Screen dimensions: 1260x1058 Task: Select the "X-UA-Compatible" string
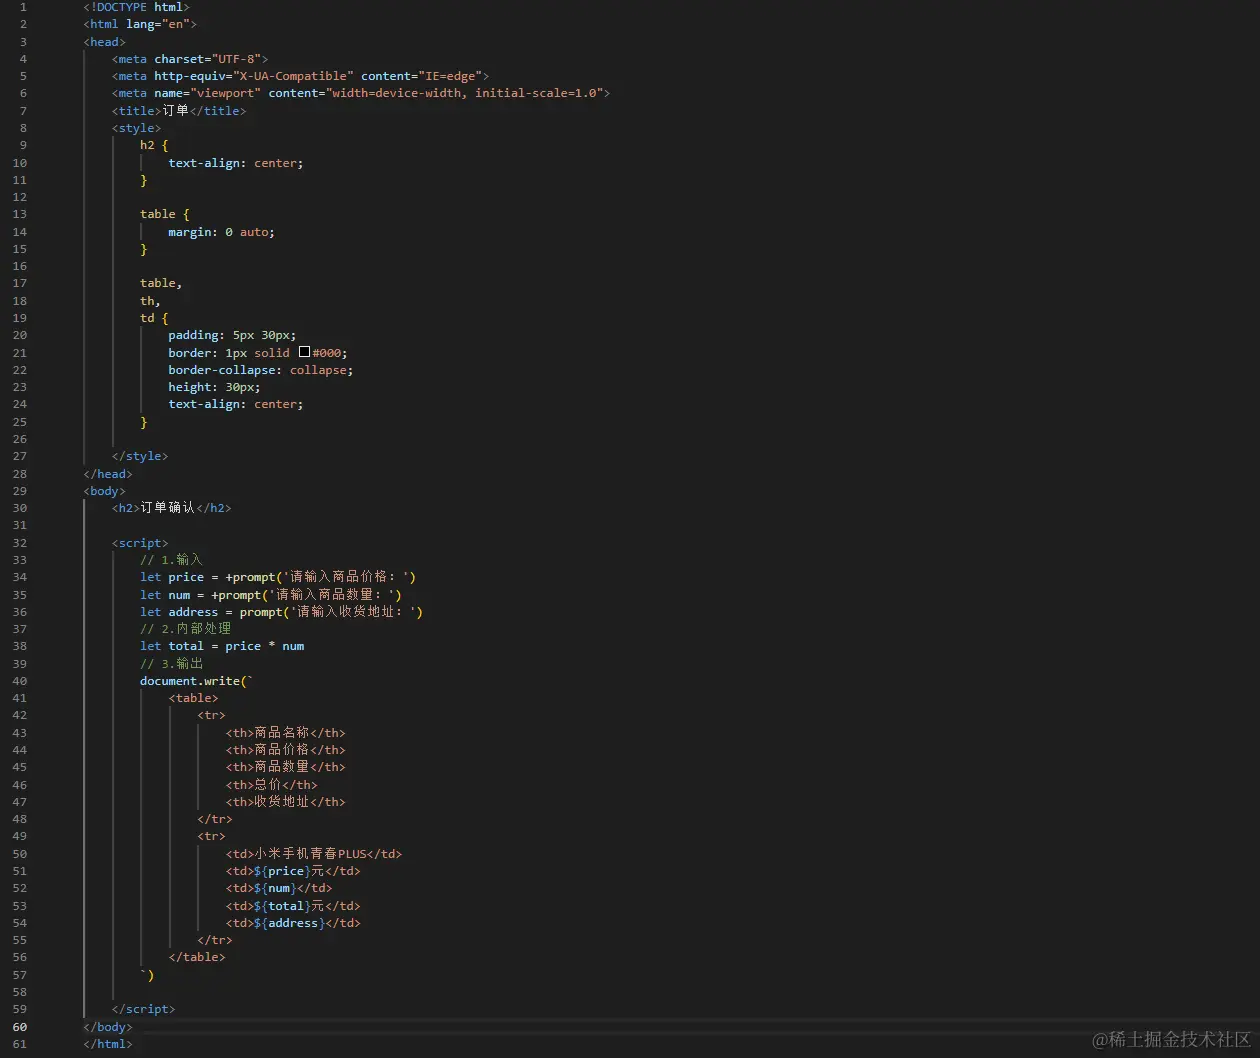293,76
